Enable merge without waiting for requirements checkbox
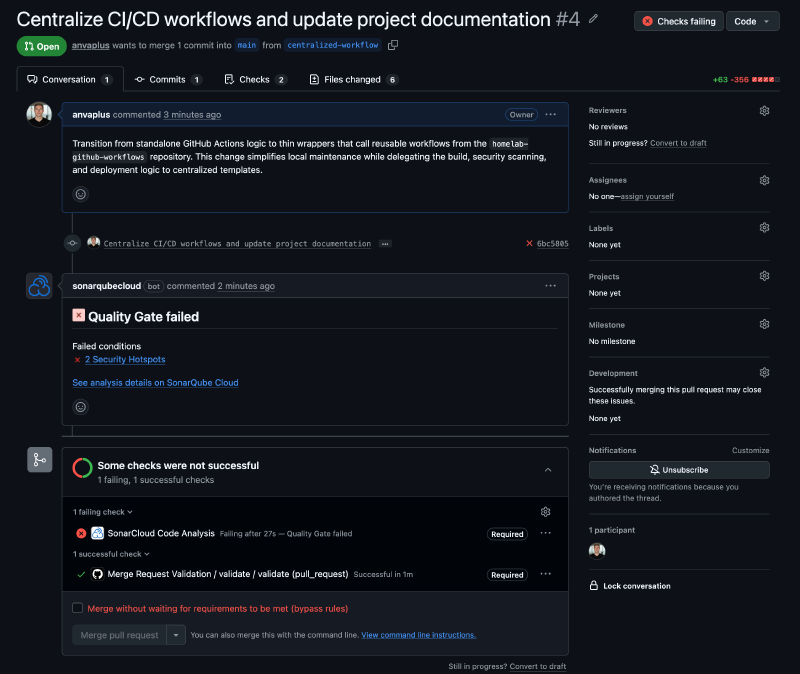The image size is (800, 674). point(78,608)
